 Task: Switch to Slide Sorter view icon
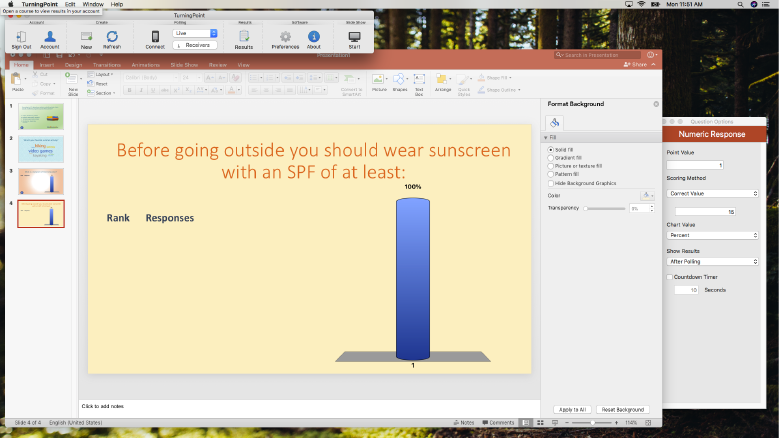[540, 423]
